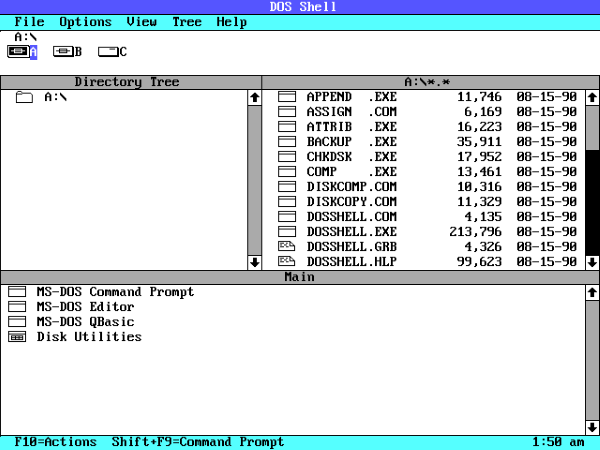Click the 213,796 file size value
This screenshot has width=600, height=450.
(x=475, y=232)
